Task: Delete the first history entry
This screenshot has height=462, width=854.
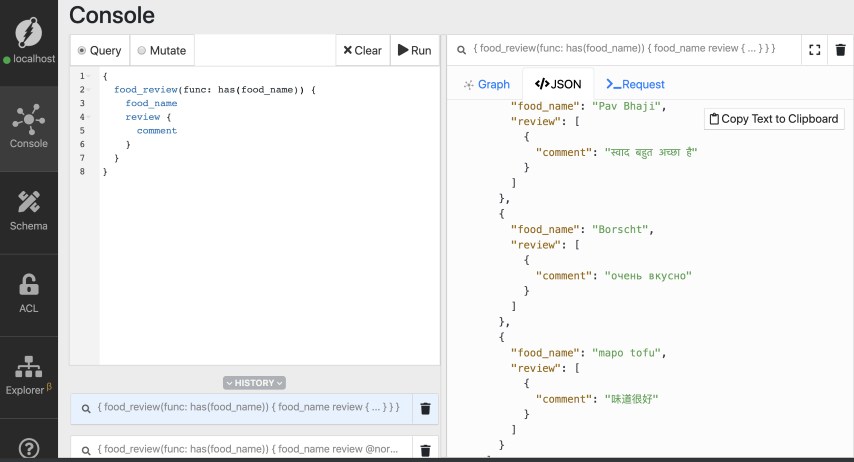Action: tap(425, 408)
